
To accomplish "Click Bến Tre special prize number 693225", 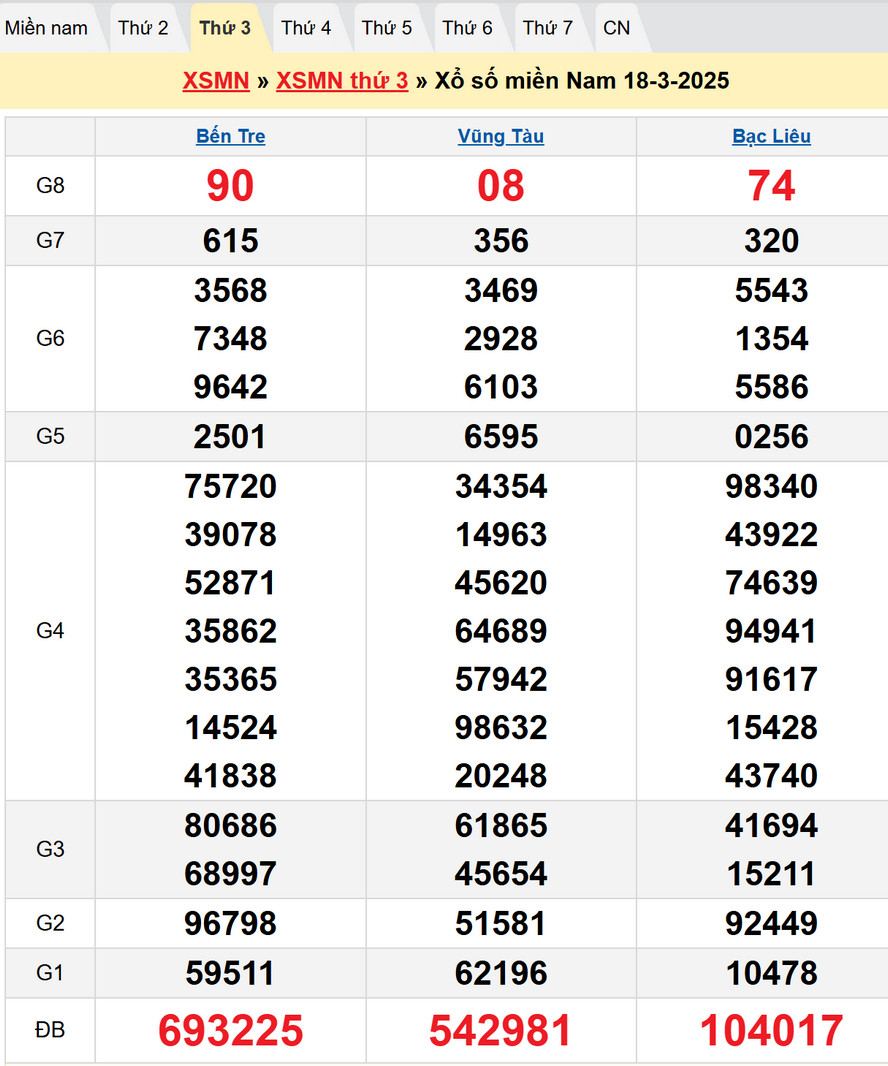I will point(231,1031).
